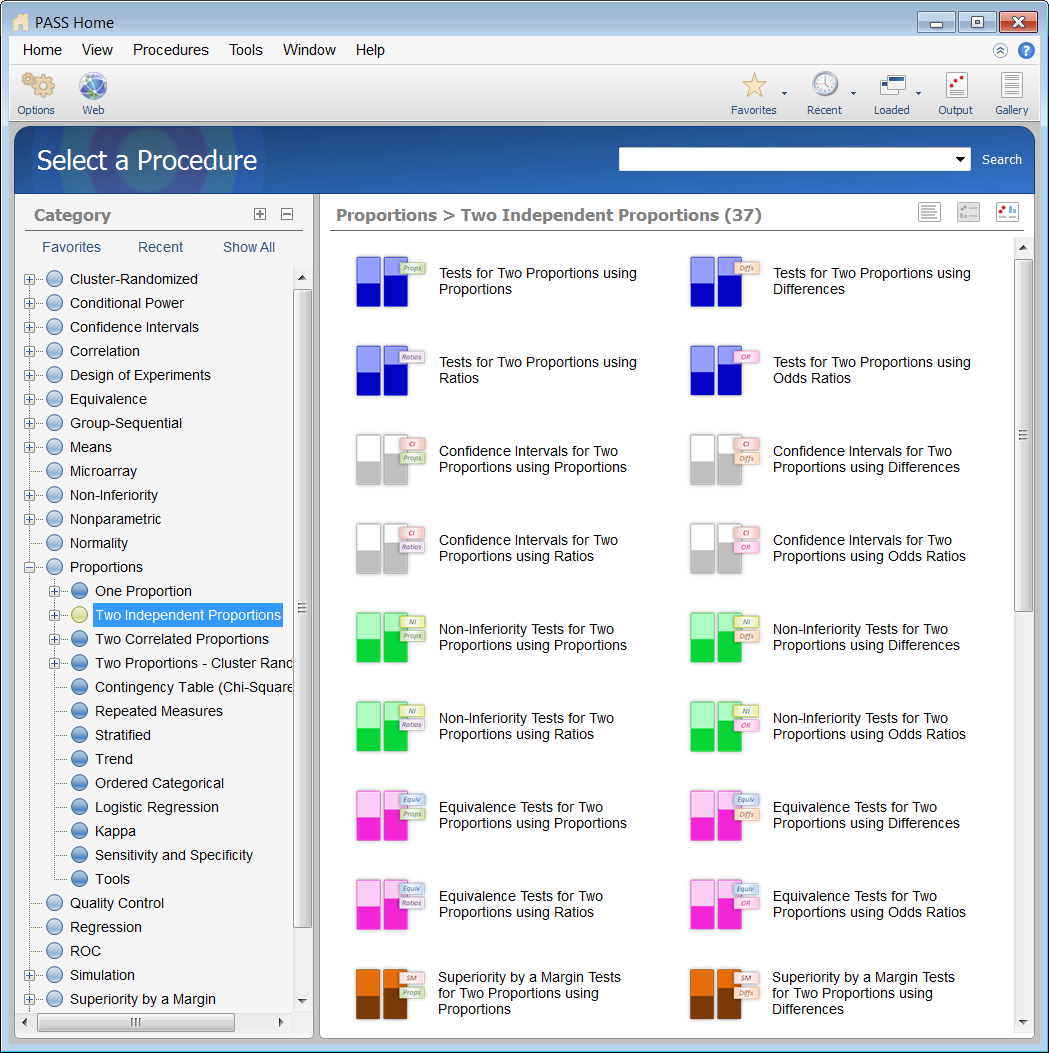This screenshot has width=1049, height=1053.
Task: Open Tests for Two Proportions using Differences icon
Action: (x=725, y=281)
